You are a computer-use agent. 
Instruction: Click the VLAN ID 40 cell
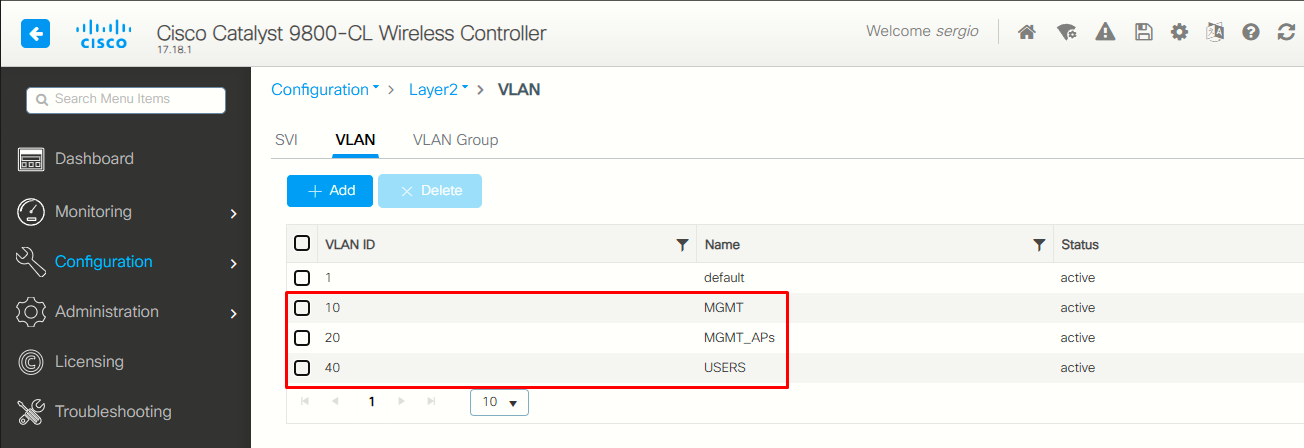(332, 368)
